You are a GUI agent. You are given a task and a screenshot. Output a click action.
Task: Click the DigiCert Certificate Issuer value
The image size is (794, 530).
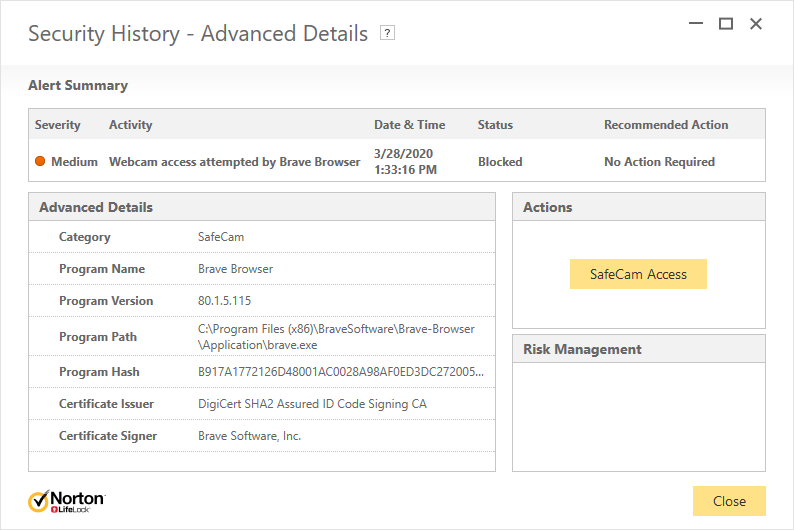312,404
